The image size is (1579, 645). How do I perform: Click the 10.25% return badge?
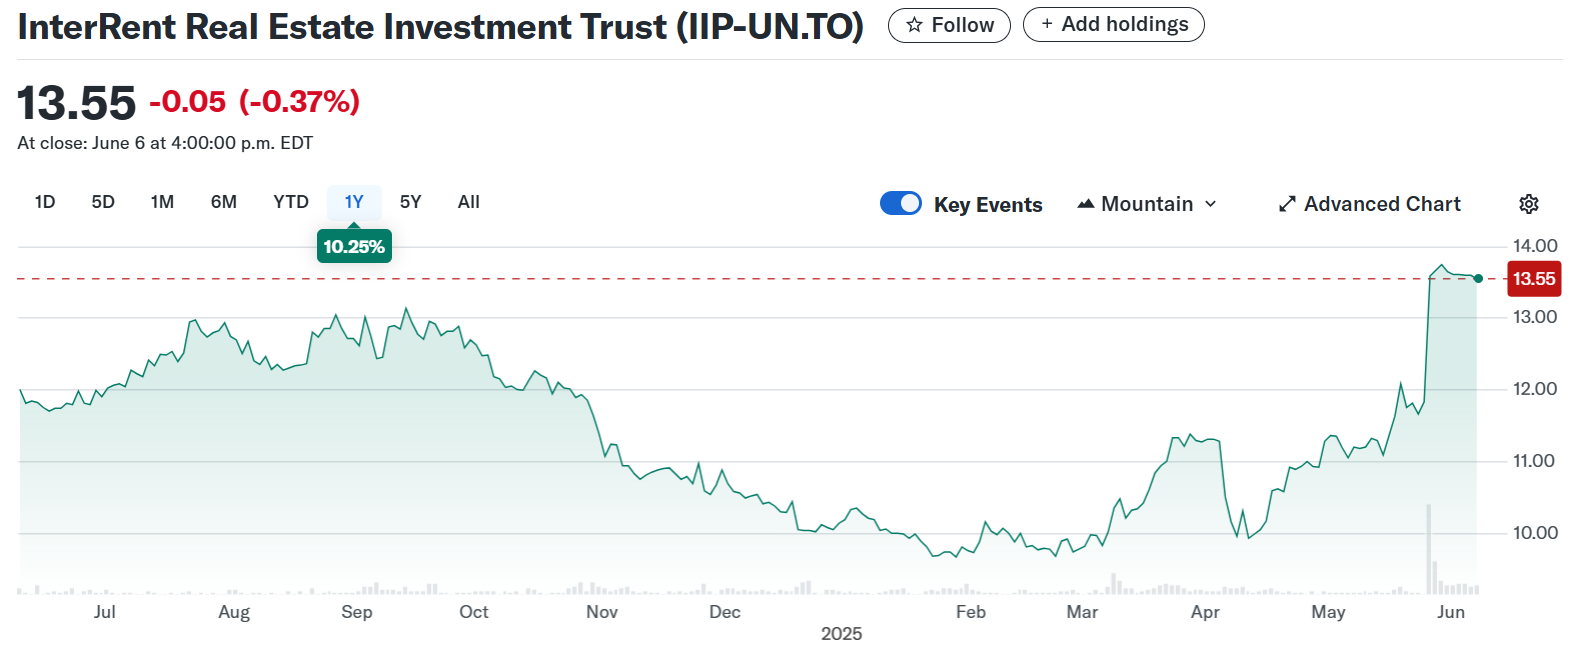(354, 247)
